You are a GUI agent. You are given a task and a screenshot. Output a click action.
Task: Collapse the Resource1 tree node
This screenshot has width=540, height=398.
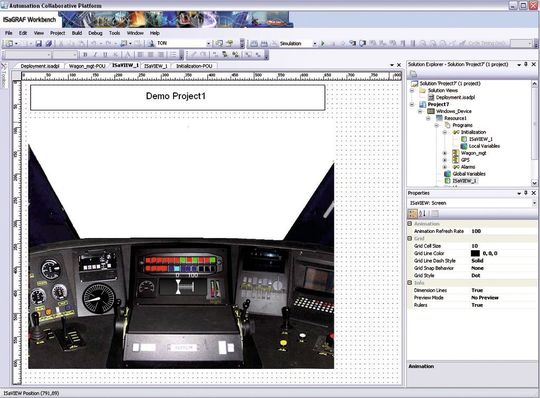(428, 118)
